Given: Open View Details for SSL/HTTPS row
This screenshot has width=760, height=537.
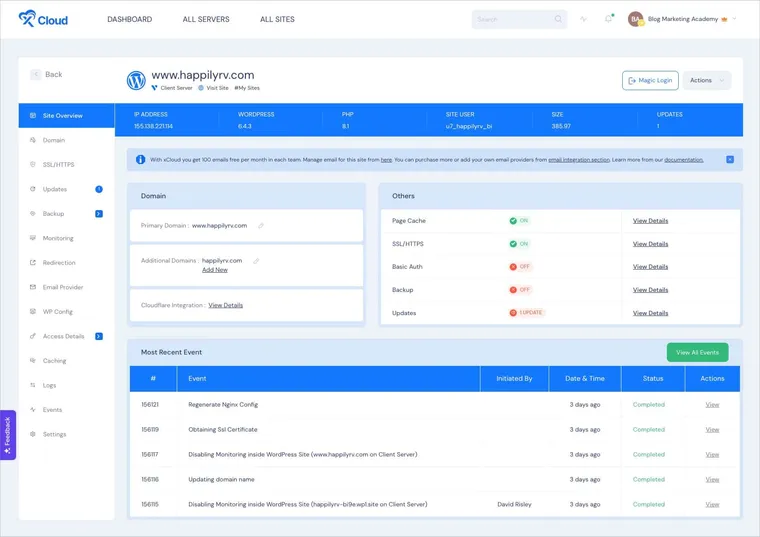Looking at the screenshot, I should click(x=650, y=244).
